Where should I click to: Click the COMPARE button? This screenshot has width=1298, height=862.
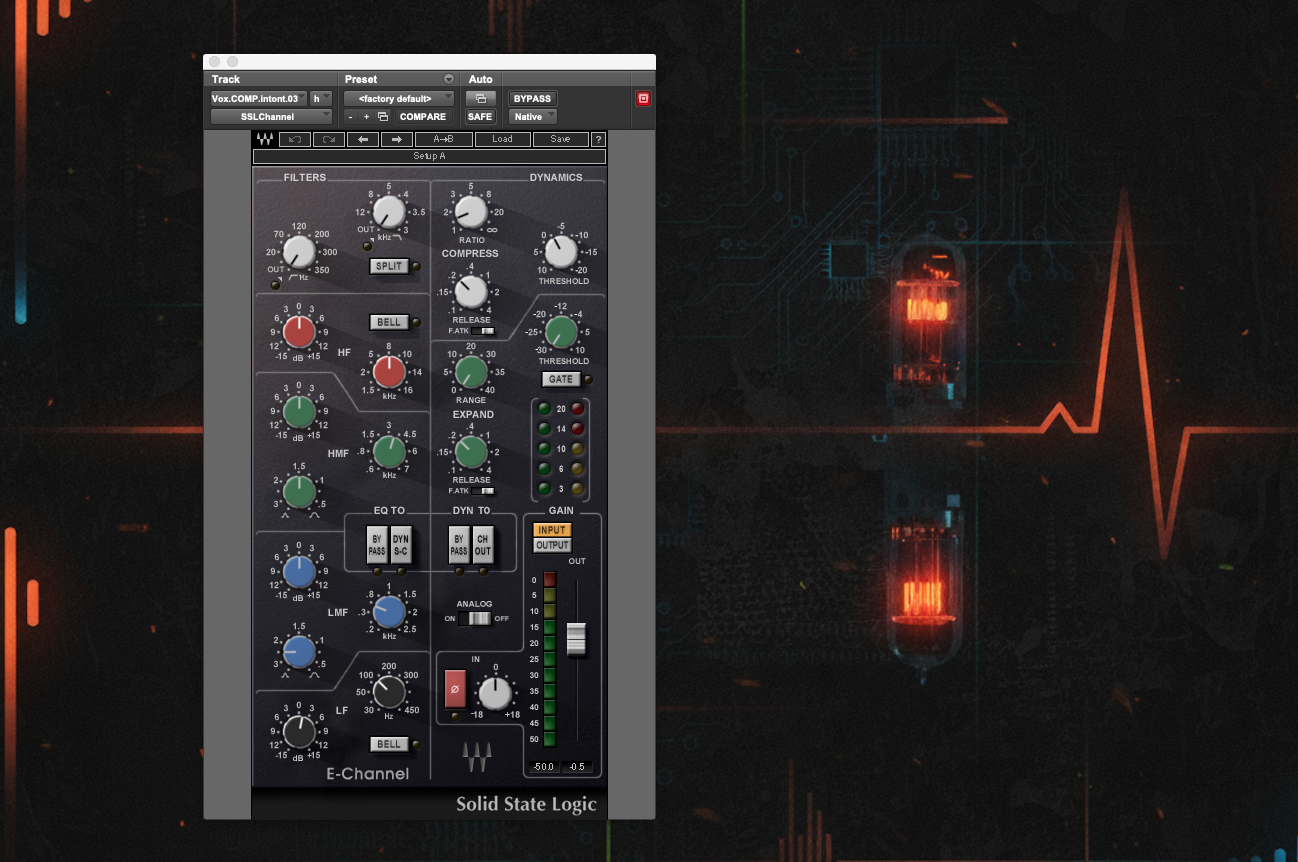422,116
